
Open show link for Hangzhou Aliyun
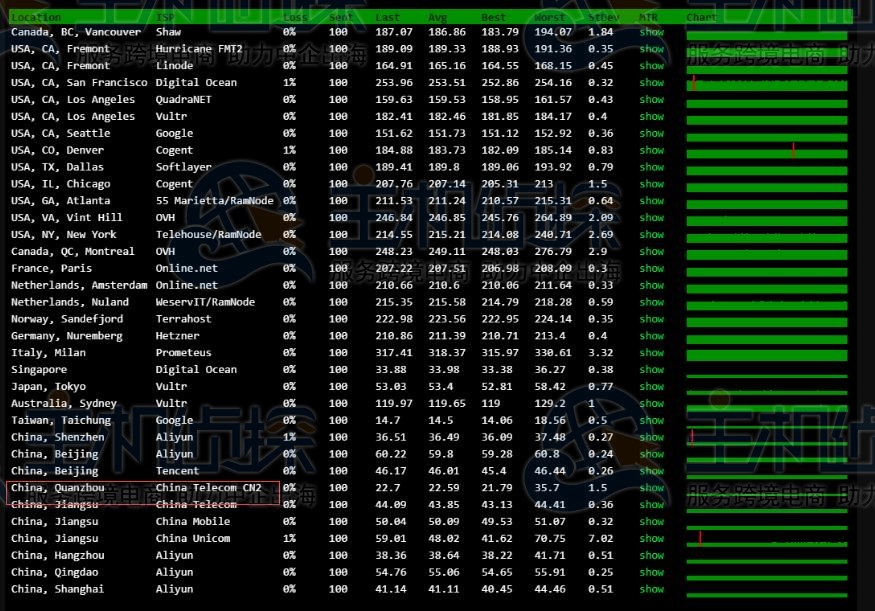(x=651, y=555)
